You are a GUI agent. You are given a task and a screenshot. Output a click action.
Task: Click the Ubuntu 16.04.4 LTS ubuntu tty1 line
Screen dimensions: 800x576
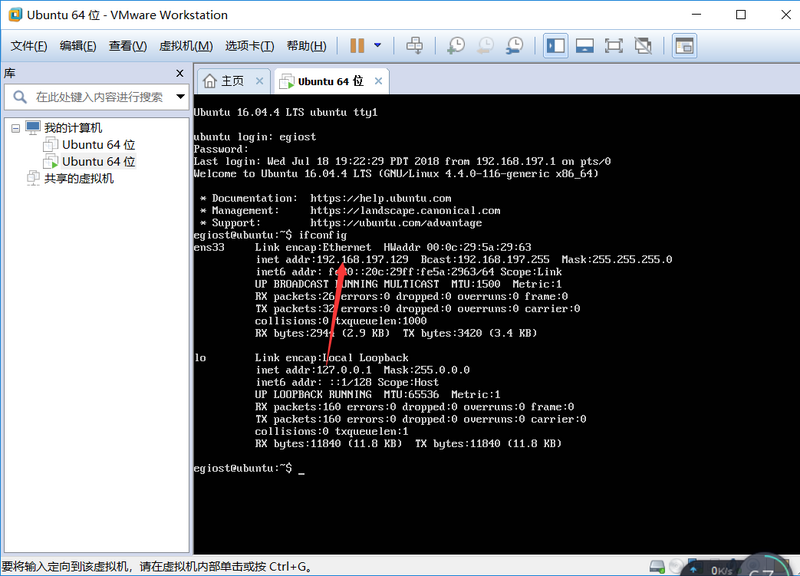(x=286, y=112)
